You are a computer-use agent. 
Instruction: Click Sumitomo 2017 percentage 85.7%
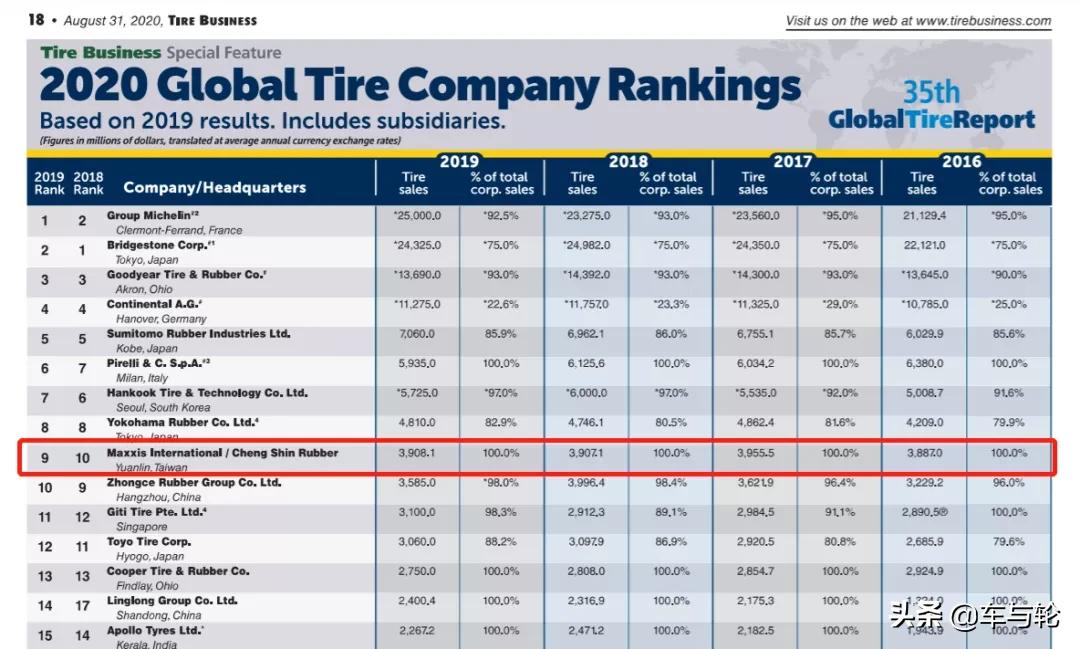840,334
